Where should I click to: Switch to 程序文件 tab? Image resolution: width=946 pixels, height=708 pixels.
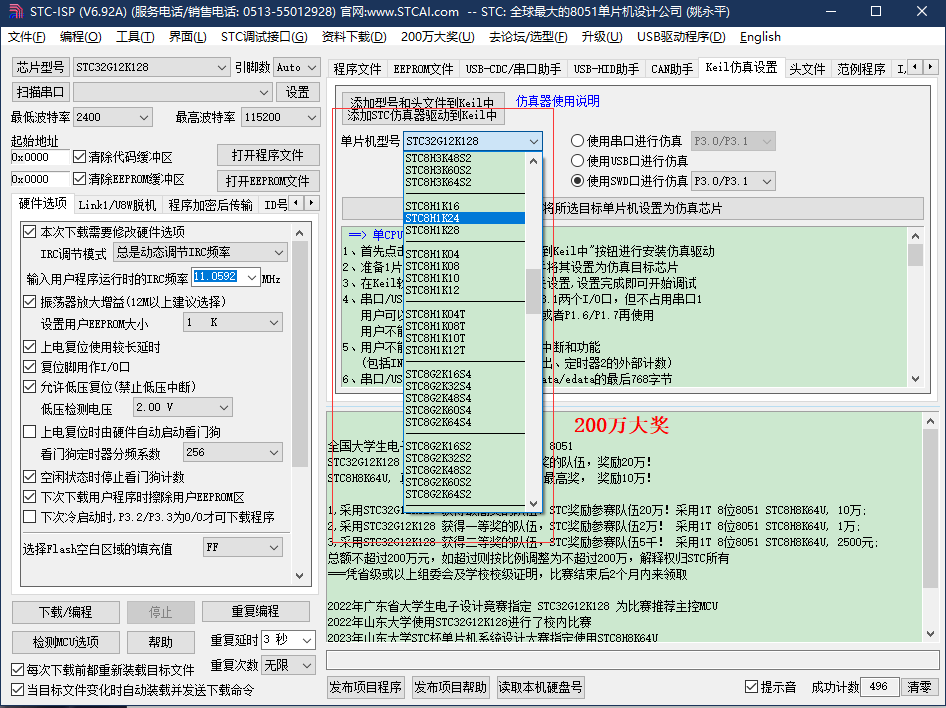pyautogui.click(x=357, y=69)
